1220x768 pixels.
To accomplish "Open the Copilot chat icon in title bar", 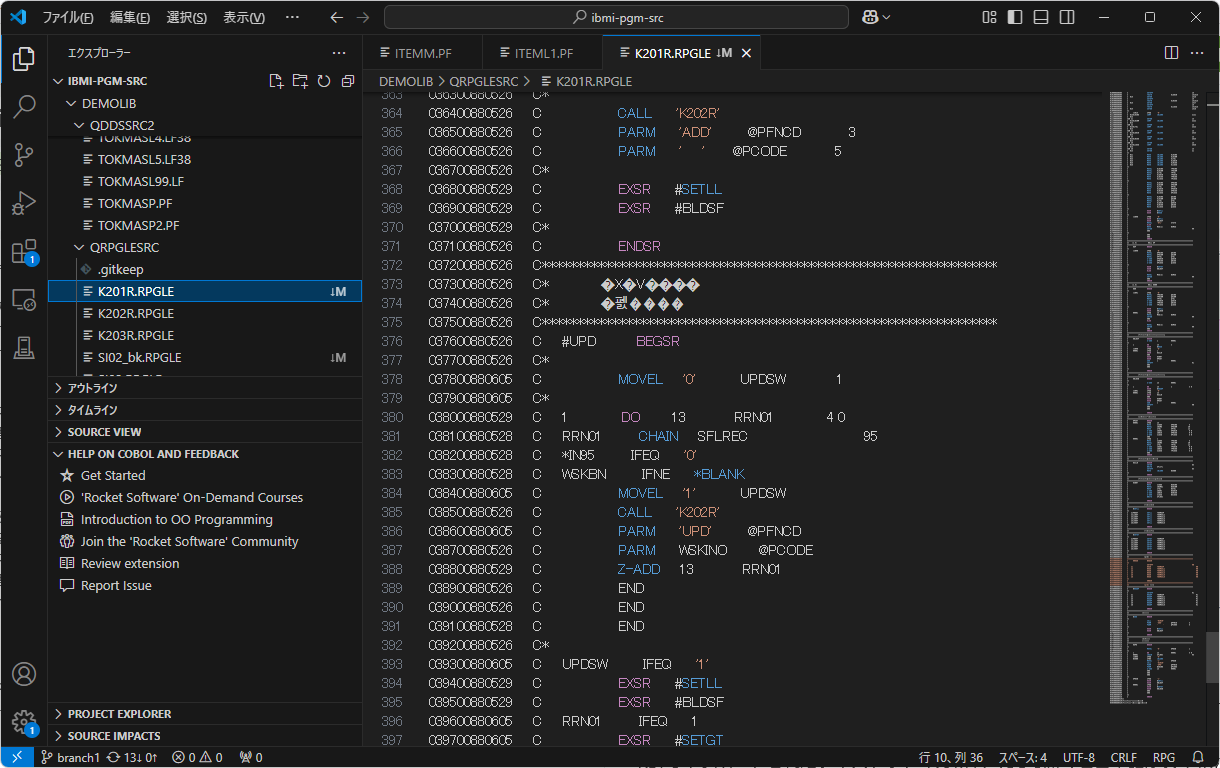I will [x=877, y=17].
